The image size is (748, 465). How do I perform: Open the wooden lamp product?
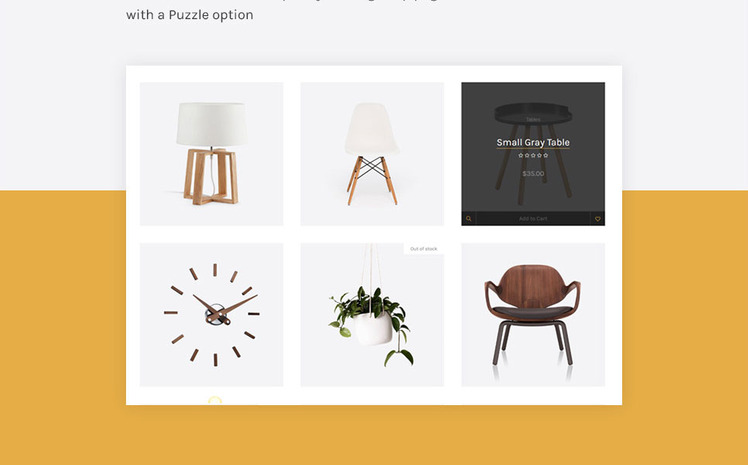(x=211, y=154)
